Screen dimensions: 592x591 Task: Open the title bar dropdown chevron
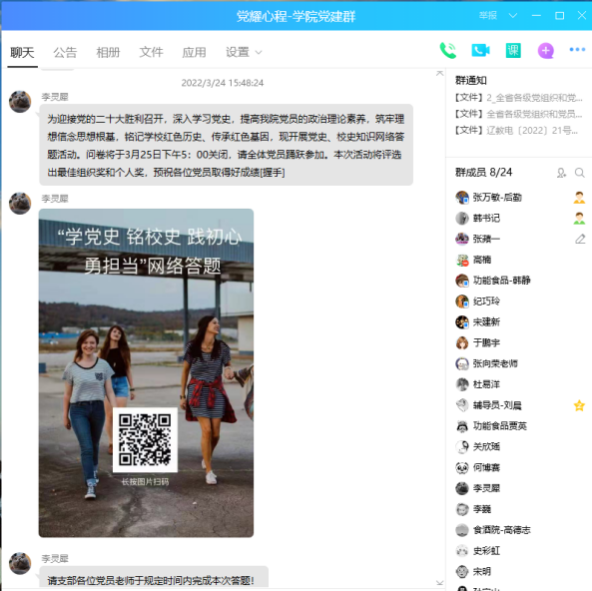[x=513, y=15]
